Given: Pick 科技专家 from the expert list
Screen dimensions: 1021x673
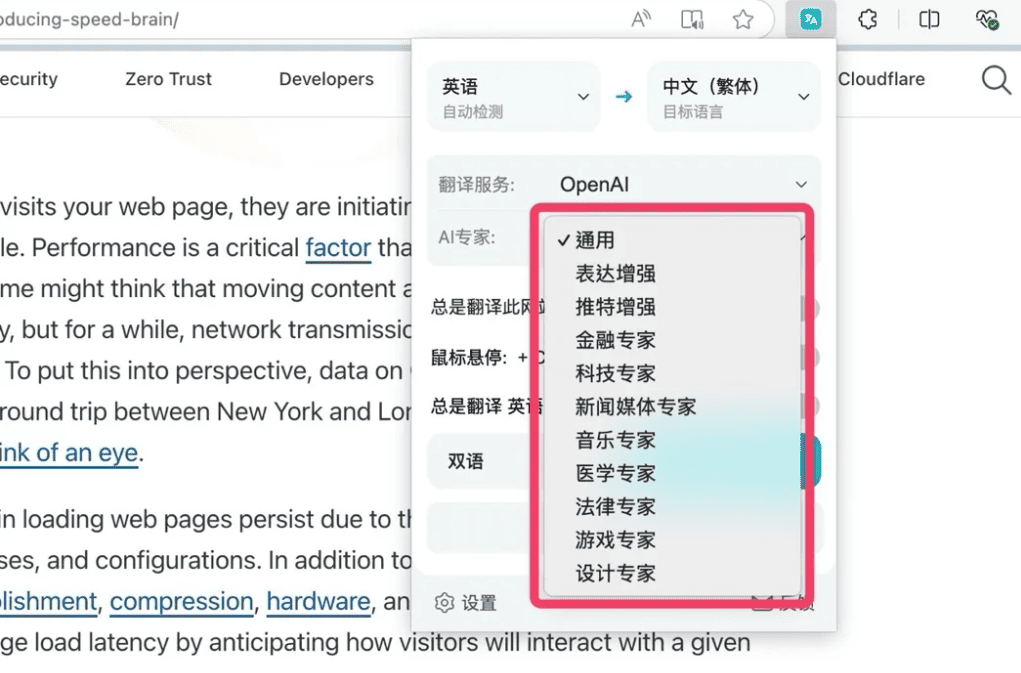Looking at the screenshot, I should (673, 374).
